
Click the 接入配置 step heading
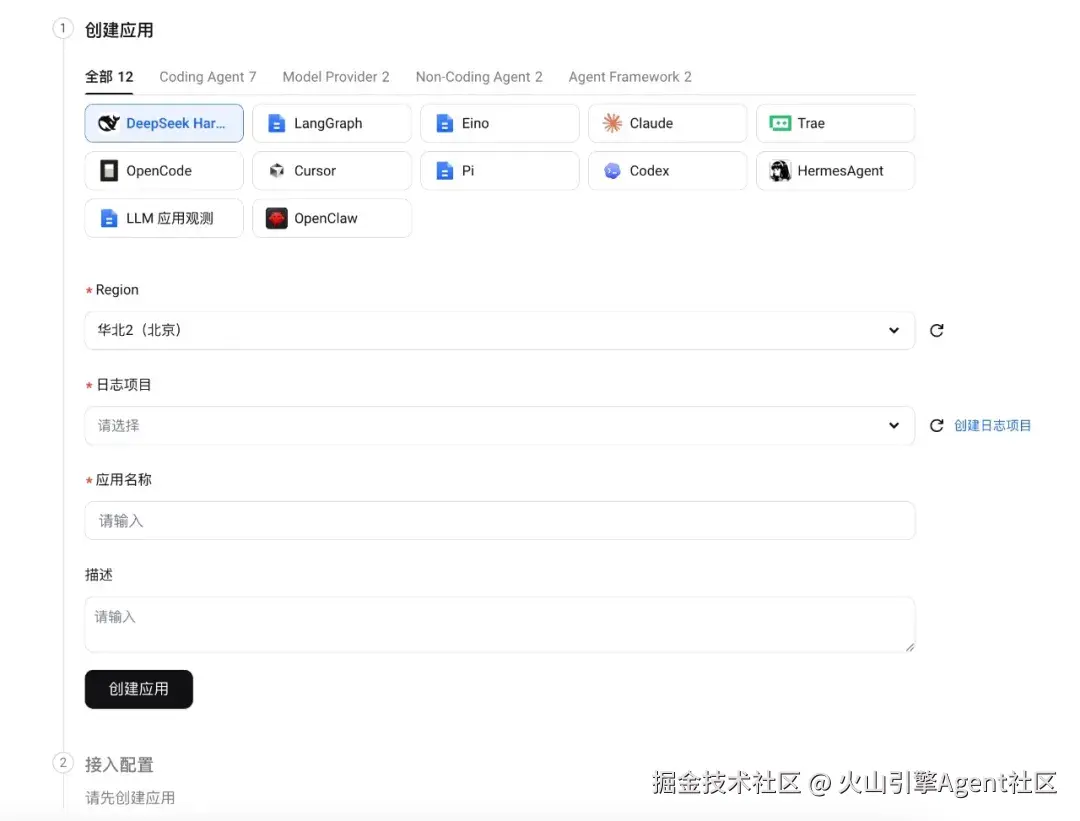coord(118,765)
